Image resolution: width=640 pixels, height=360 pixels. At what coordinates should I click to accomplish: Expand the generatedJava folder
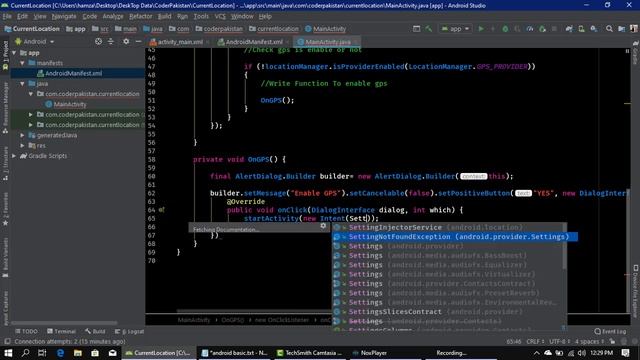coord(22,135)
